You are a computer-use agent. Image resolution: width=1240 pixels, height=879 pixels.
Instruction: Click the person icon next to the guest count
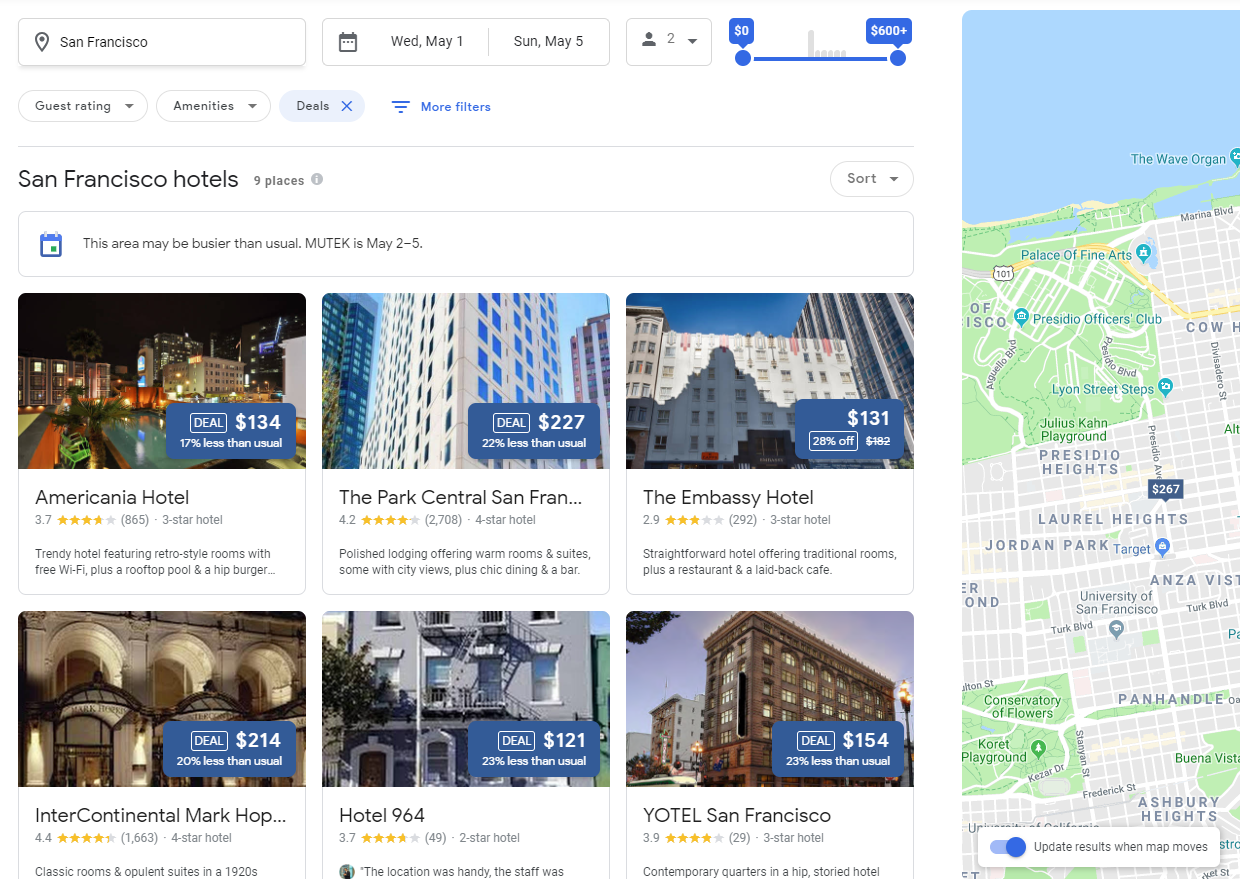[651, 41]
